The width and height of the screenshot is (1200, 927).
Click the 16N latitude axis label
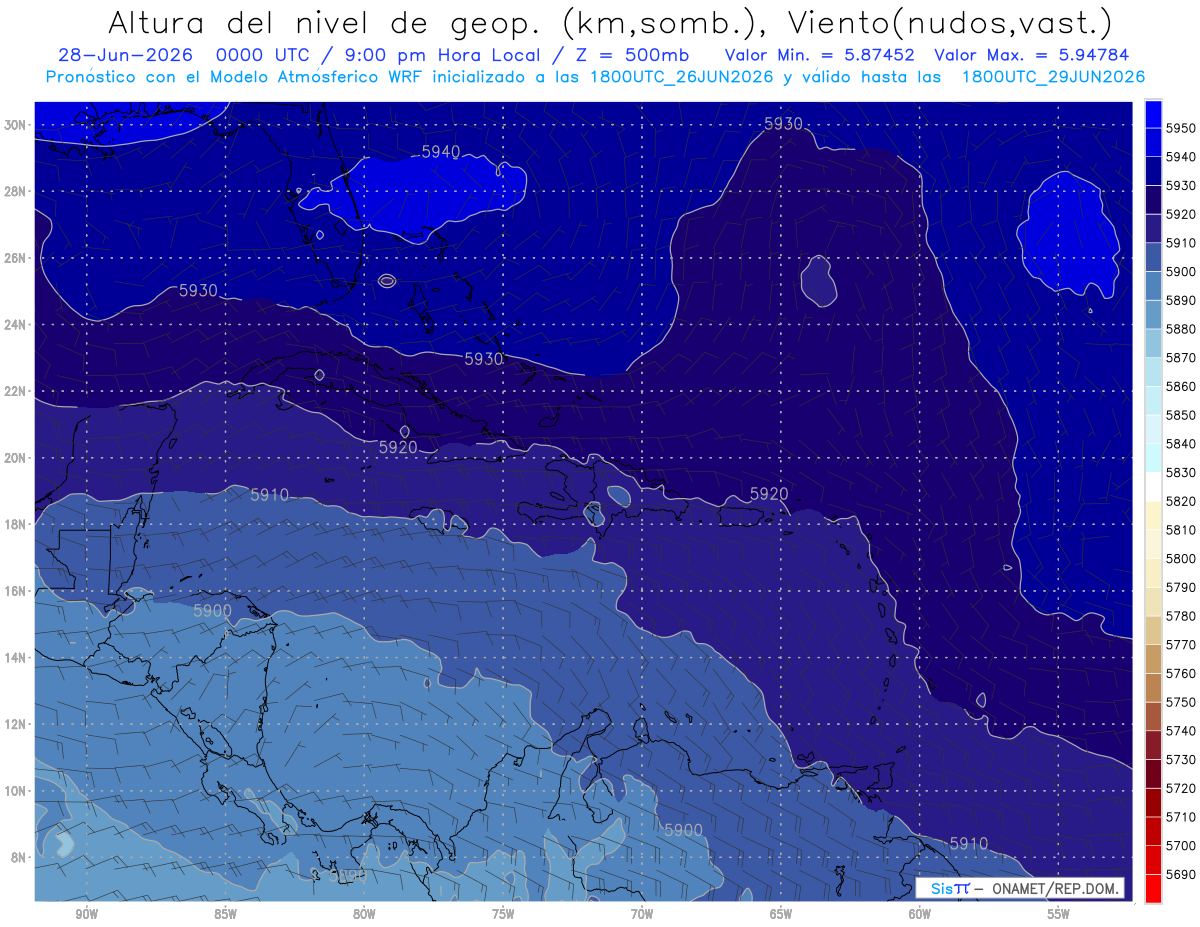[14, 591]
